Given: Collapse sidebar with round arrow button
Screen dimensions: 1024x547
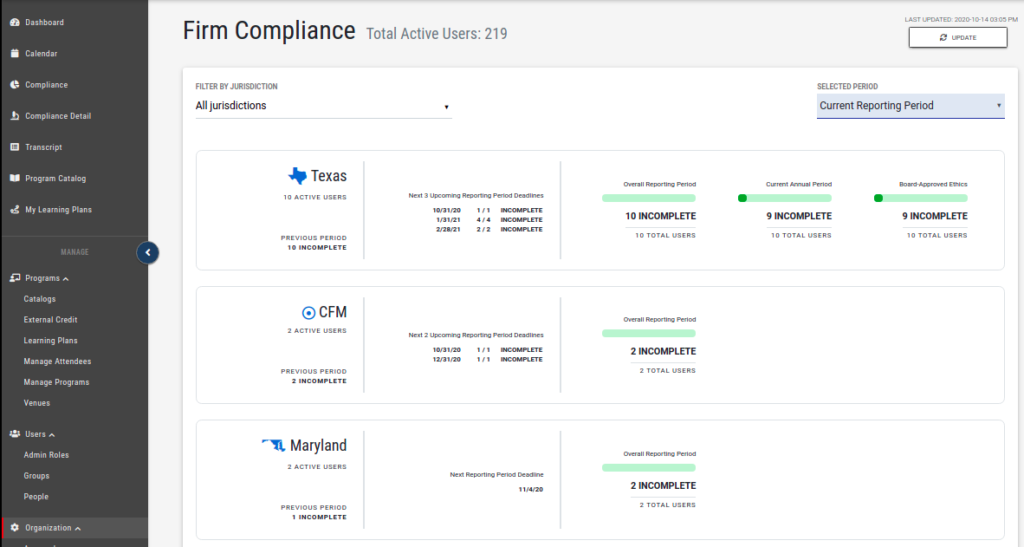Looking at the screenshot, I should point(148,253).
